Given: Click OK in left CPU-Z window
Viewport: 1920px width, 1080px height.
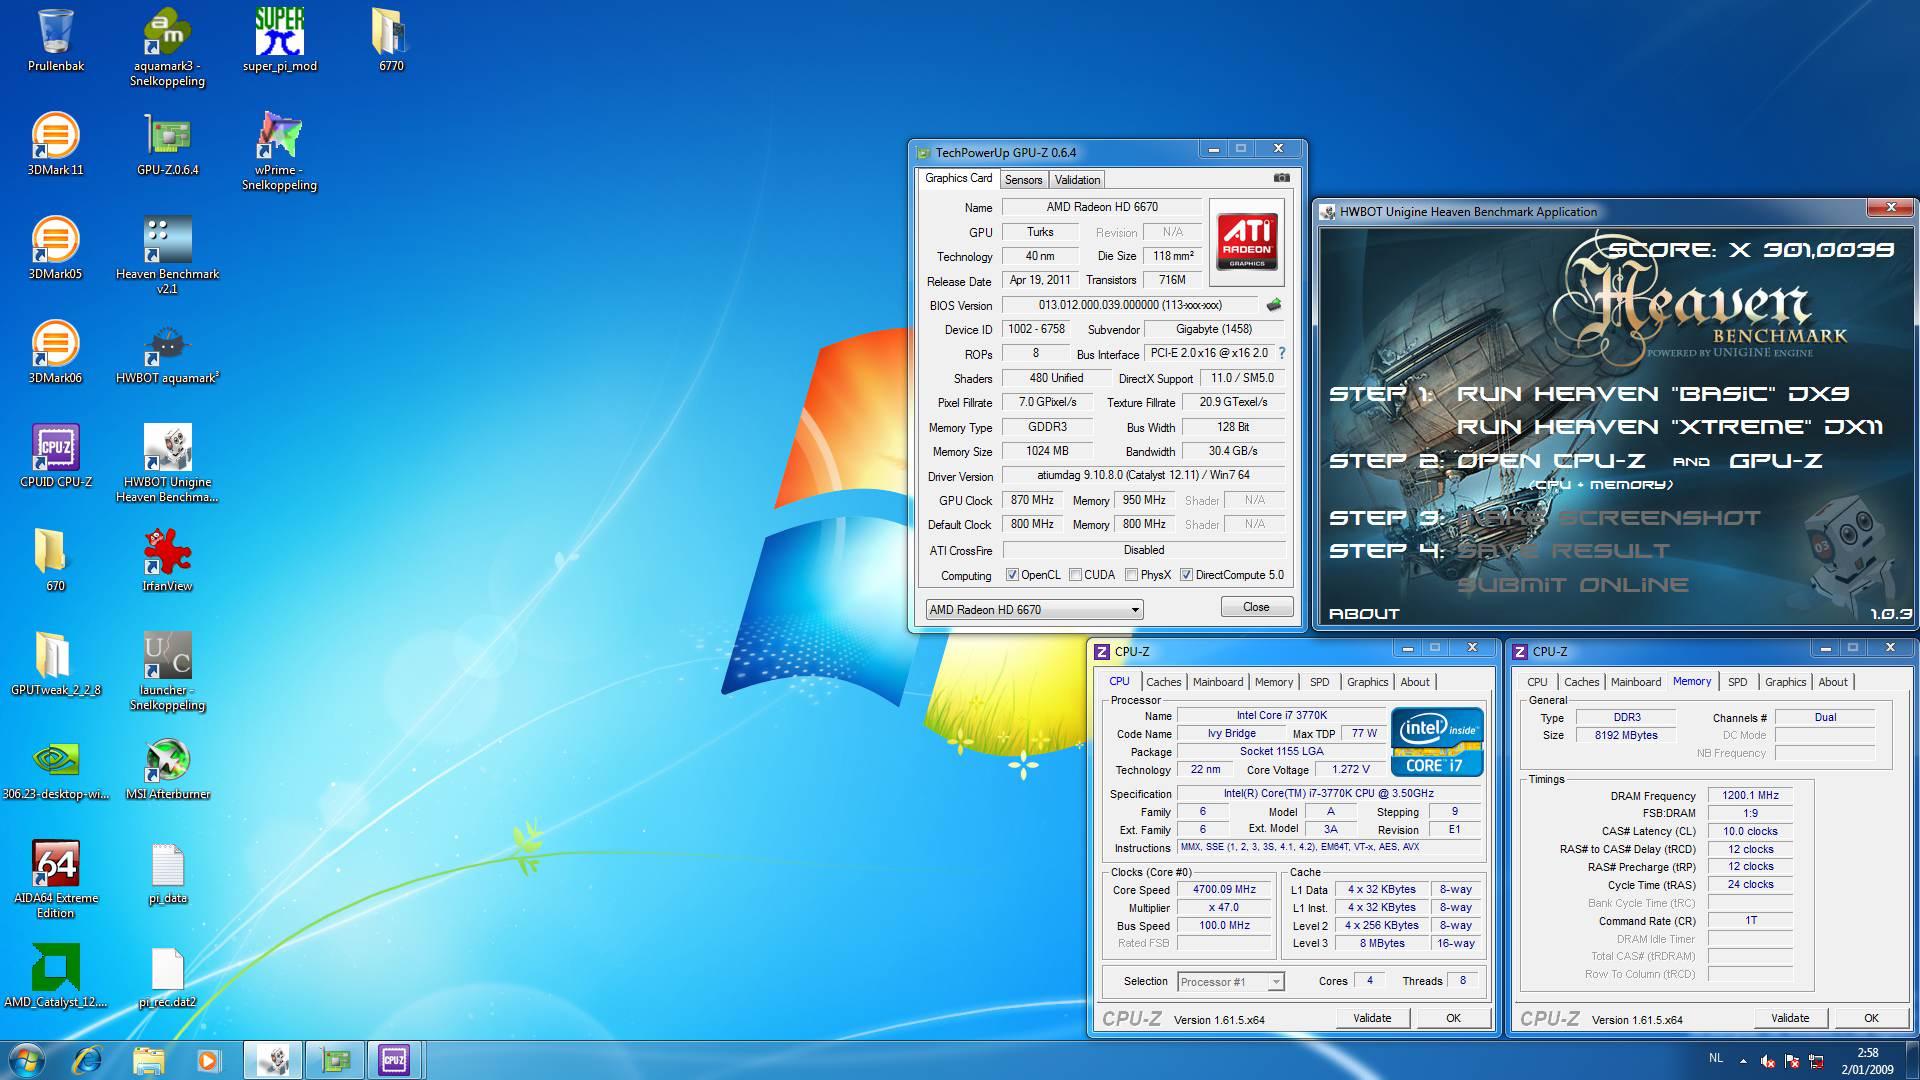Looking at the screenshot, I should click(x=1453, y=1018).
